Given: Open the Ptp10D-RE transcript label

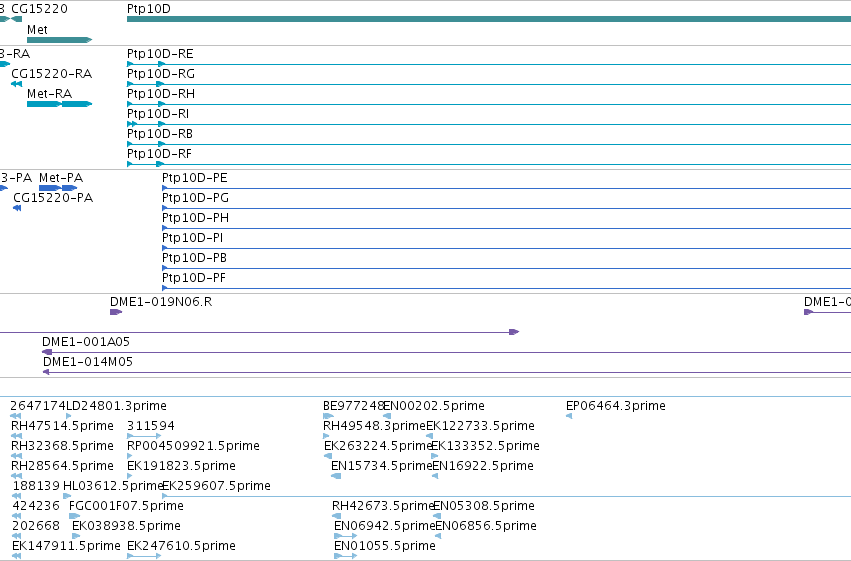Looking at the screenshot, I should [160, 54].
